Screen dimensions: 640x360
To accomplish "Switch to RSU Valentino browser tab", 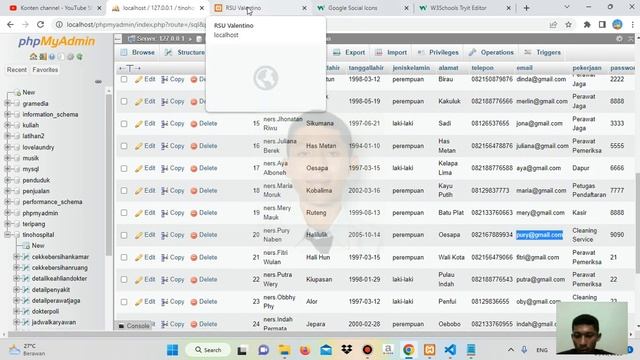I will pos(261,8).
